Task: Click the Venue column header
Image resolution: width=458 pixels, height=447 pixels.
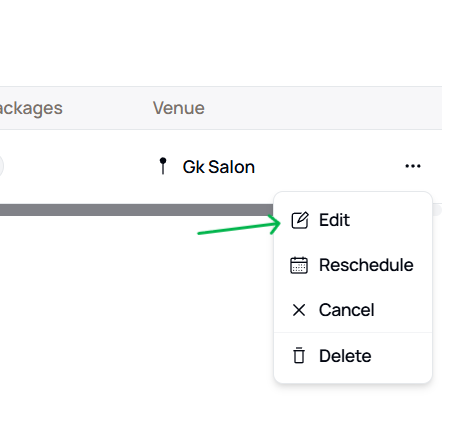Action: coord(178,108)
